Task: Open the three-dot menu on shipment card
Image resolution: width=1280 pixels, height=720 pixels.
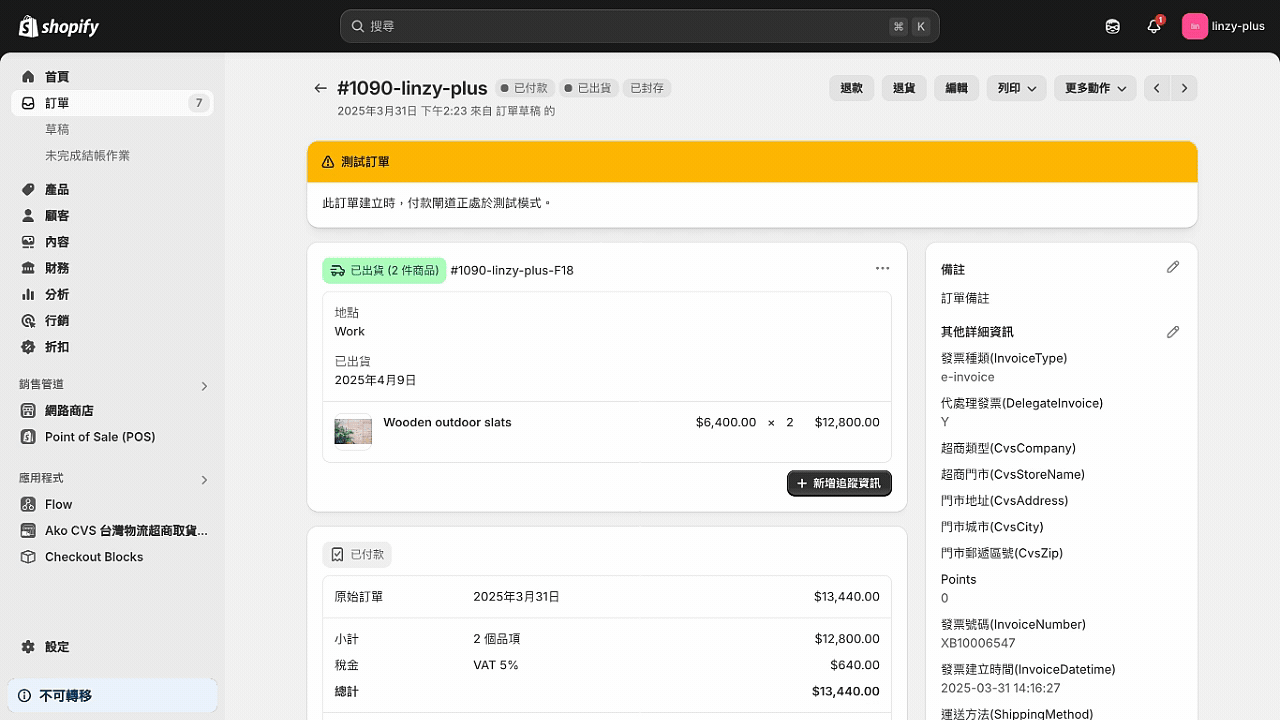Action: pyautogui.click(x=883, y=268)
